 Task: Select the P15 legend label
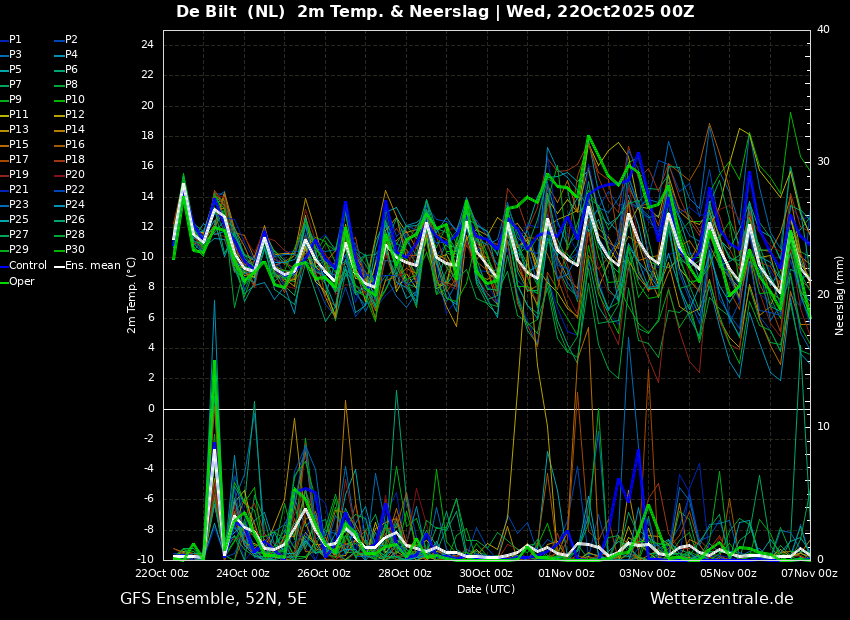click(18, 145)
